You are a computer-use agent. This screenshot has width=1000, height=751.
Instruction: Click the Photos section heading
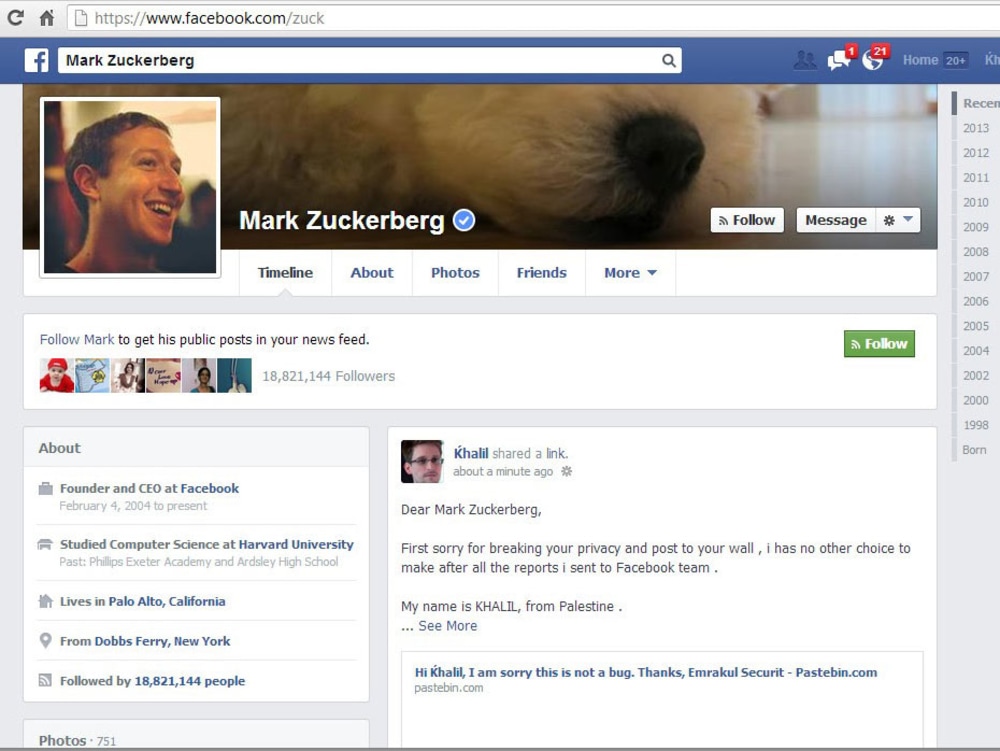tap(62, 740)
